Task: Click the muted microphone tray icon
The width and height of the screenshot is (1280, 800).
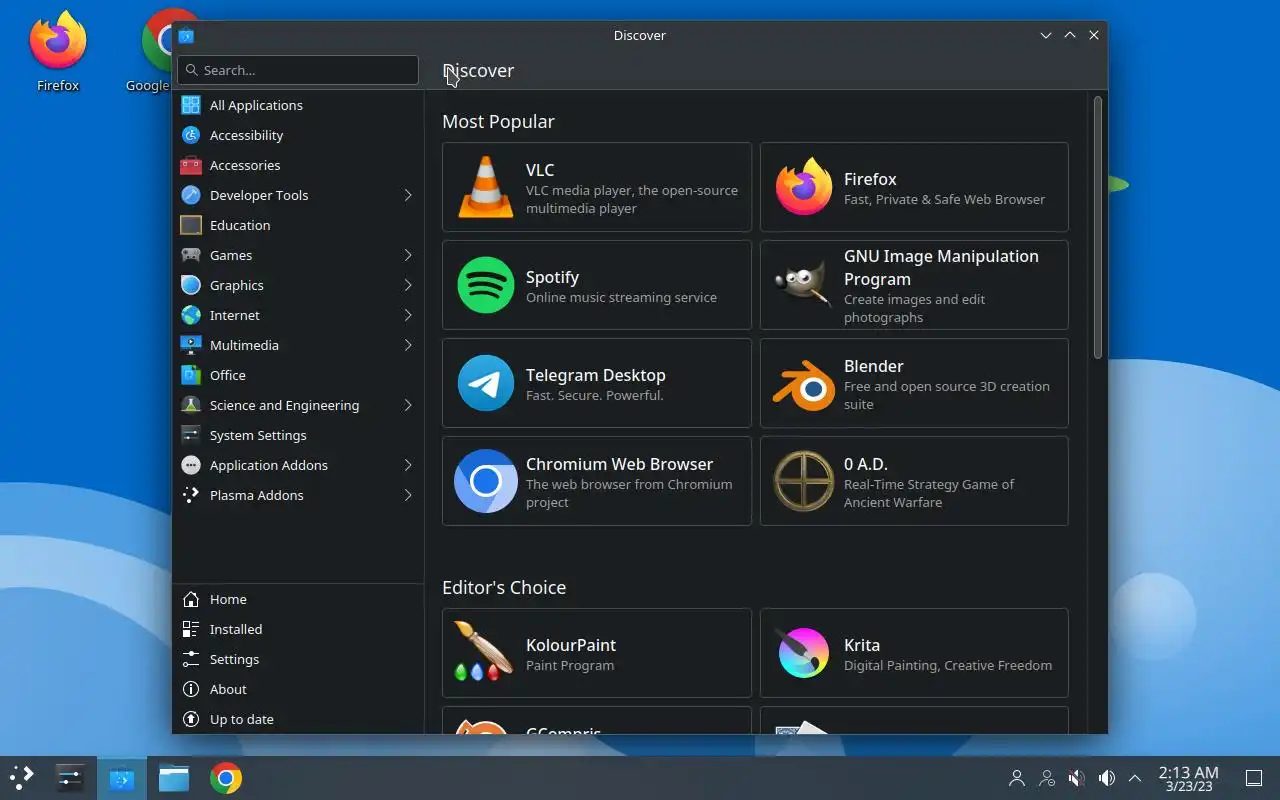Action: pos(1076,778)
